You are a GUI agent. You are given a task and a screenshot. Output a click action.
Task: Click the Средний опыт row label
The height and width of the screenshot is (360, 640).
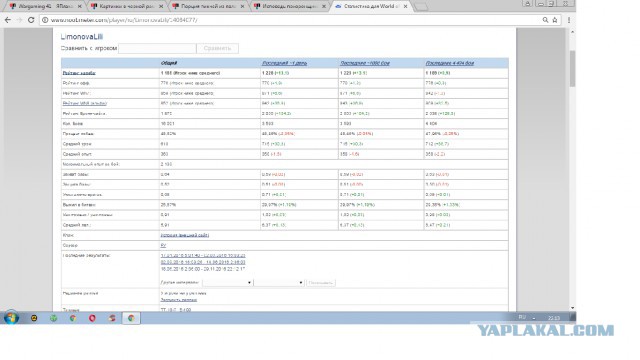pyautogui.click(x=77, y=154)
